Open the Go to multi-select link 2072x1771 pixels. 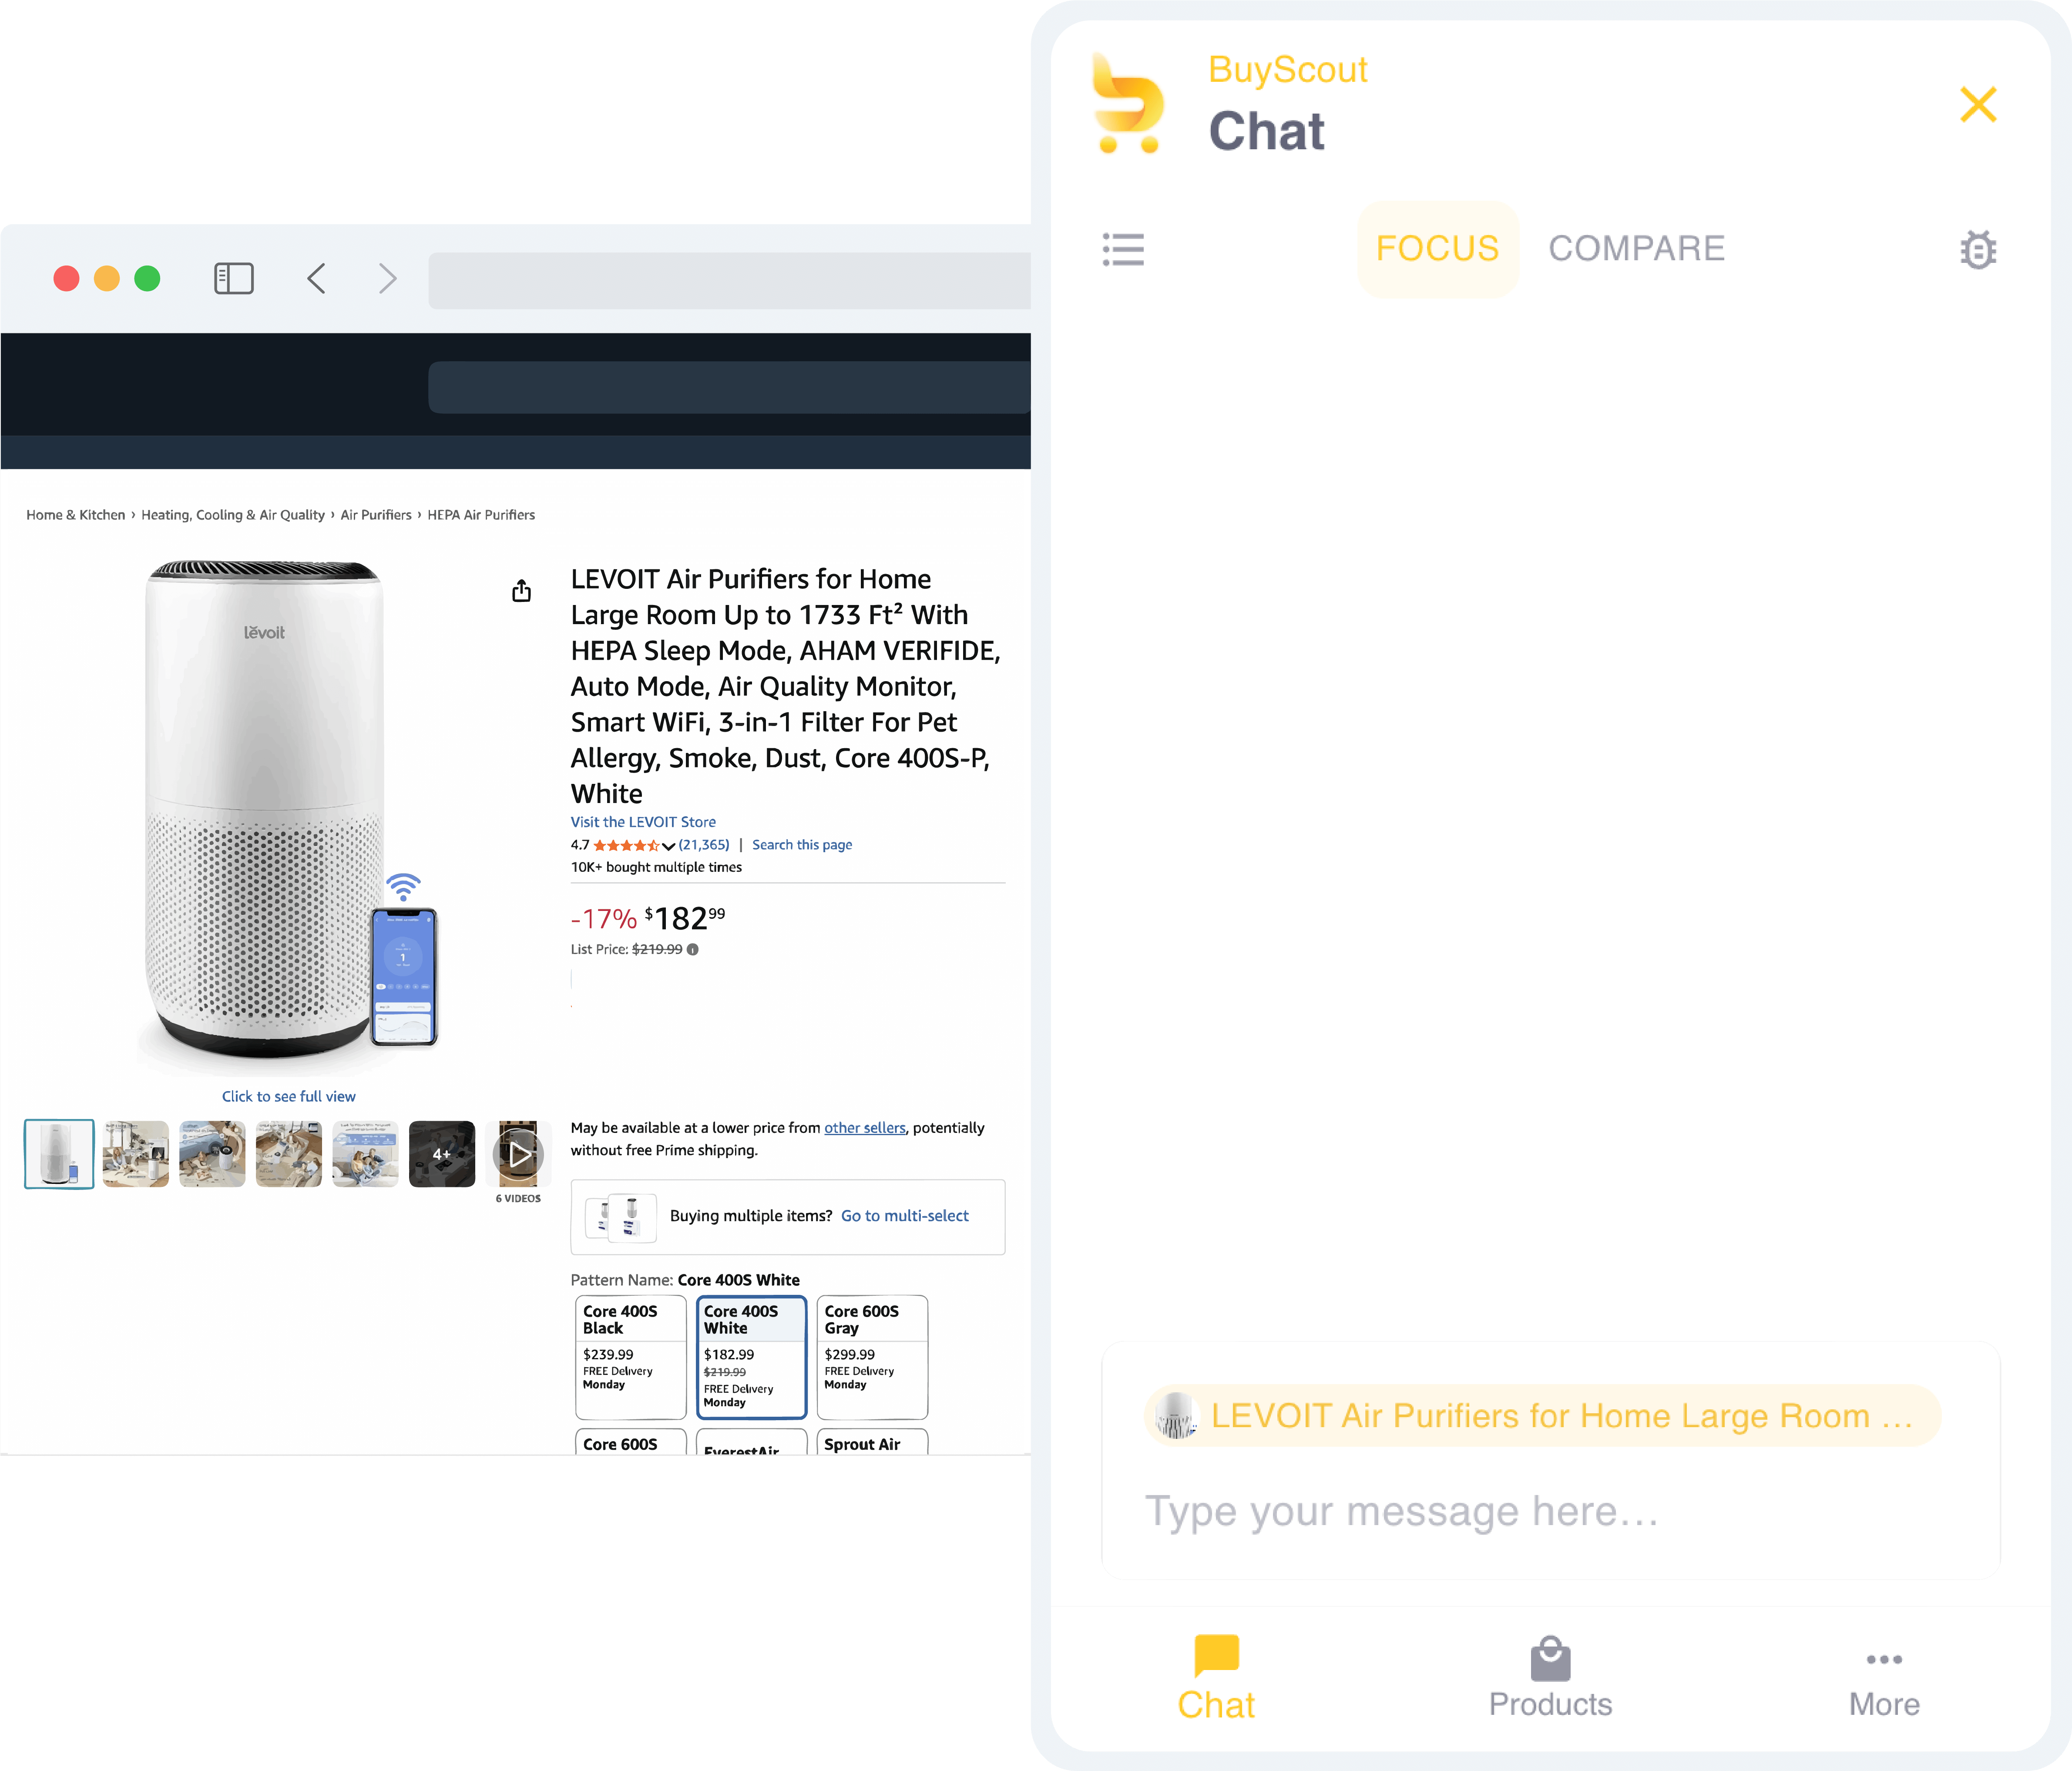(904, 1216)
